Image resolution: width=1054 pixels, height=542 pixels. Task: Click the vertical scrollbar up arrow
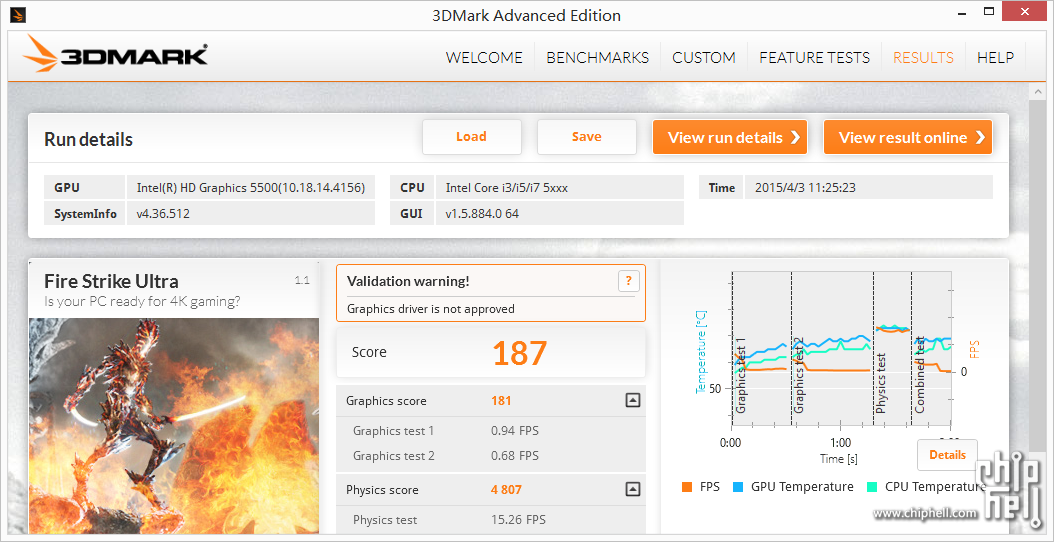pyautogui.click(x=1036, y=91)
